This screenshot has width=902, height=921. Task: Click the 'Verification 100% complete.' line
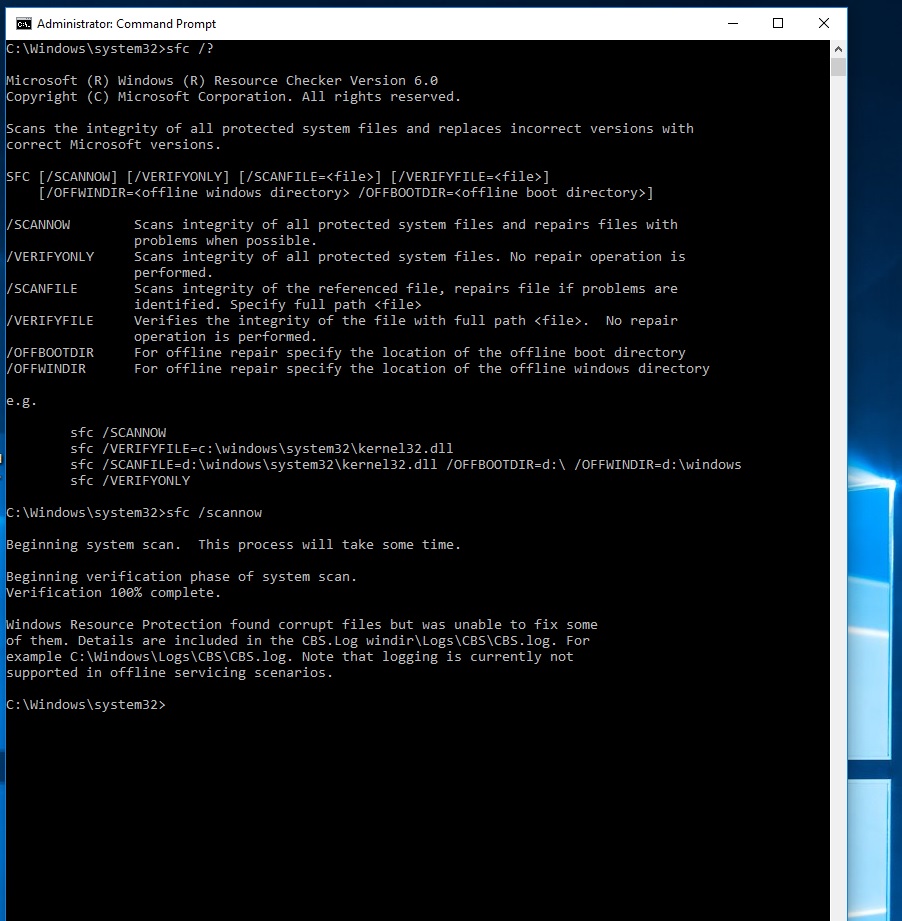click(113, 593)
